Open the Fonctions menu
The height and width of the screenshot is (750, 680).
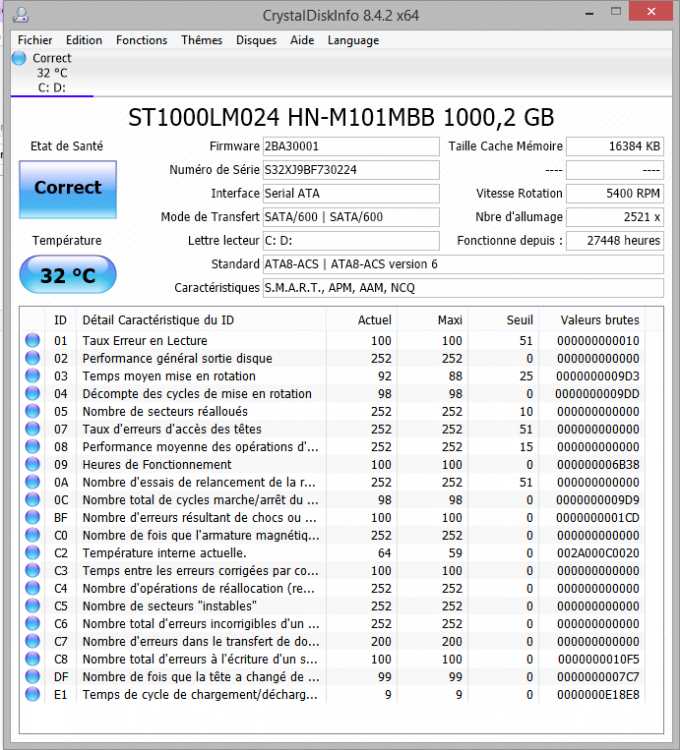(141, 40)
